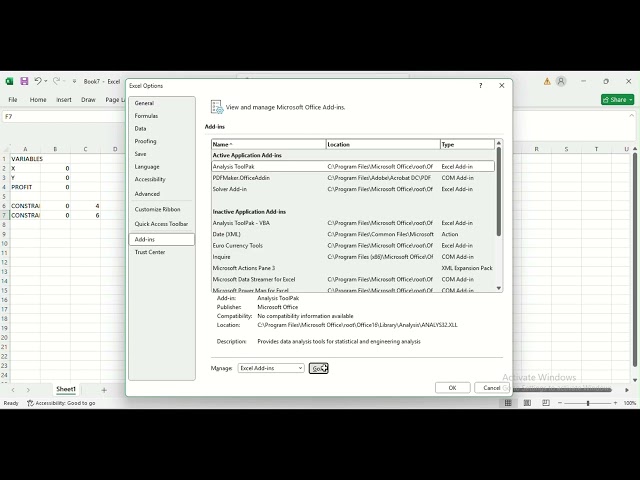Select Data options category
The height and width of the screenshot is (480, 640).
(x=162, y=129)
